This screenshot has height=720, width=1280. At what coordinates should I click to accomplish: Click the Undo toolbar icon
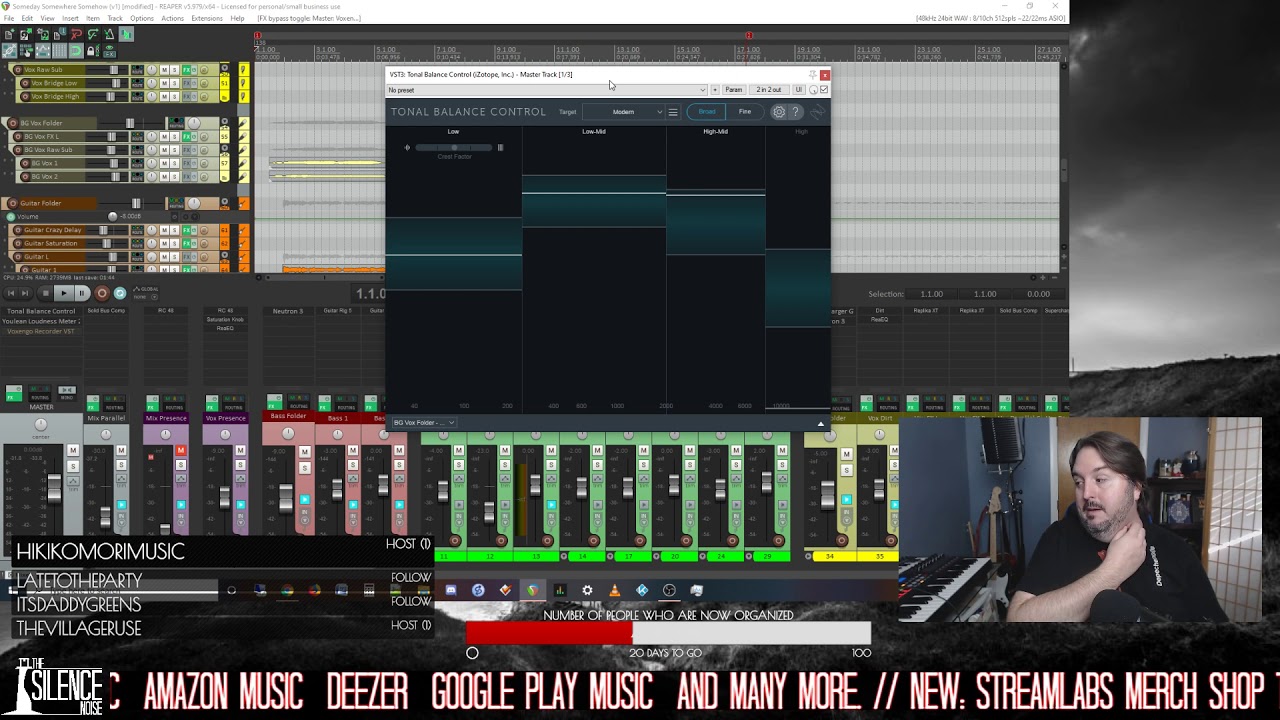77,35
